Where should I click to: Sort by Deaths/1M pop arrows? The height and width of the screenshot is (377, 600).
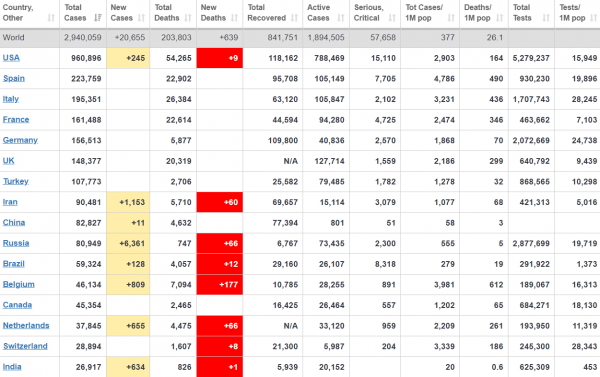coord(499,18)
